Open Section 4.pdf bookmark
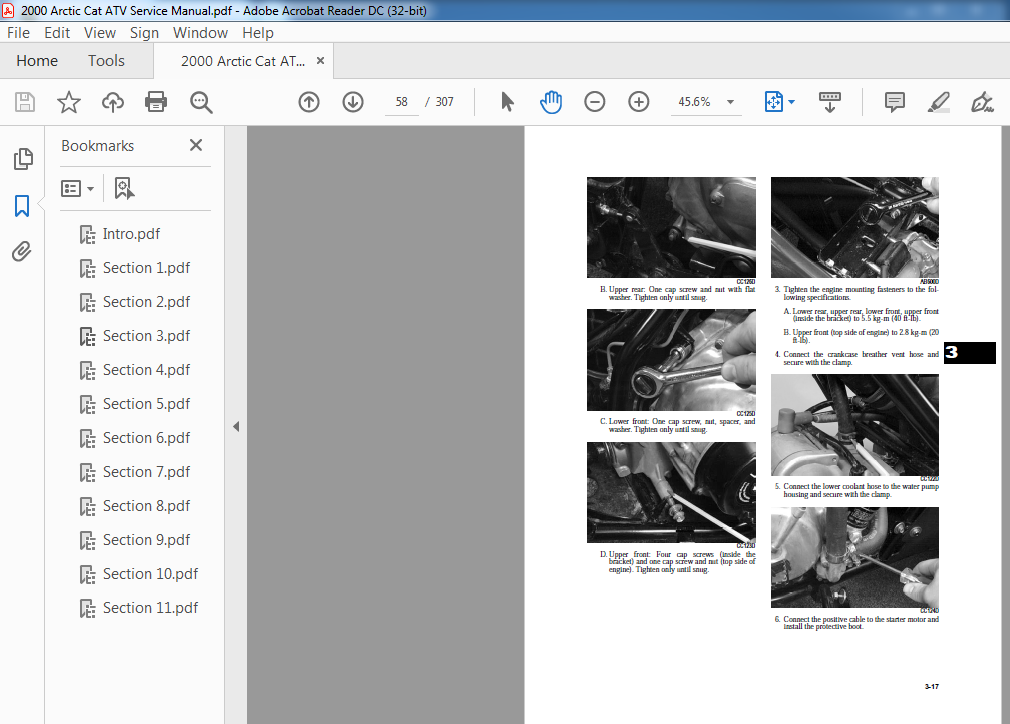The image size is (1010, 724). (146, 370)
